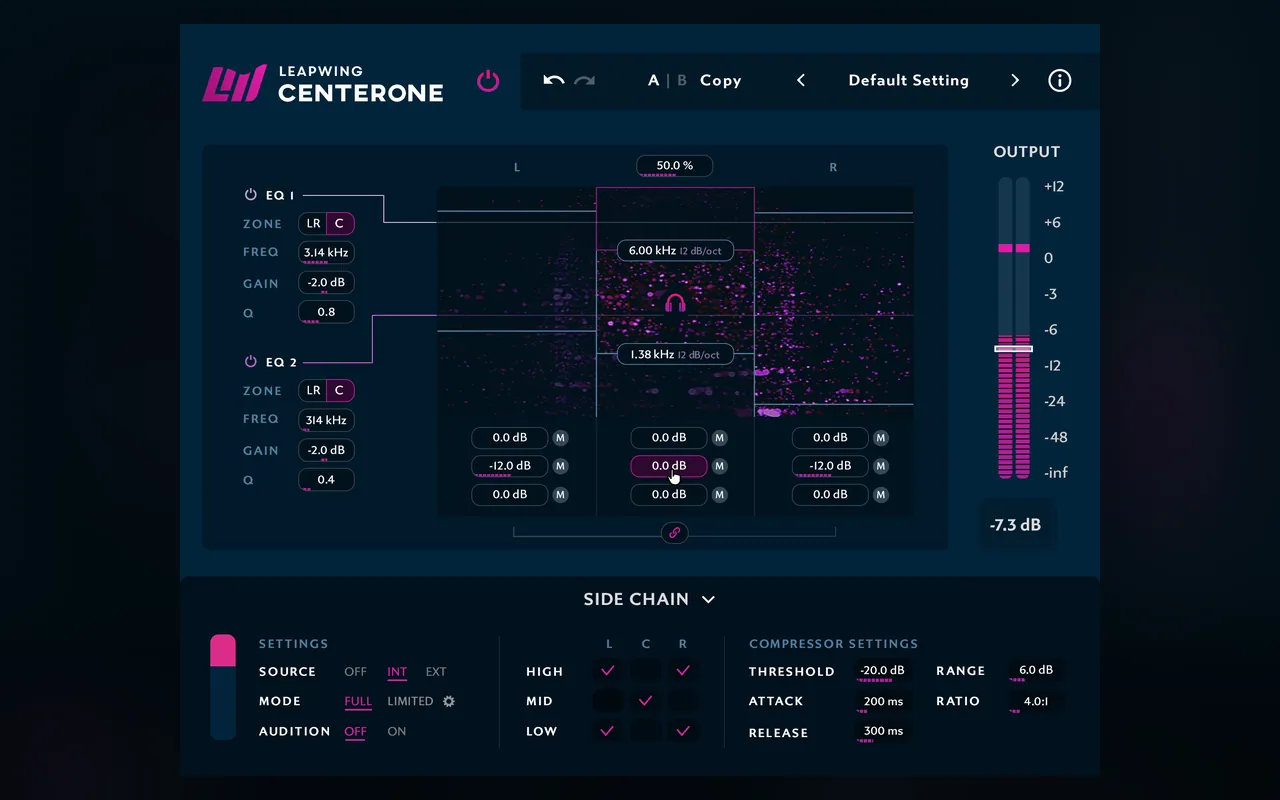Open the info icon
The width and height of the screenshot is (1280, 800).
pos(1059,80)
